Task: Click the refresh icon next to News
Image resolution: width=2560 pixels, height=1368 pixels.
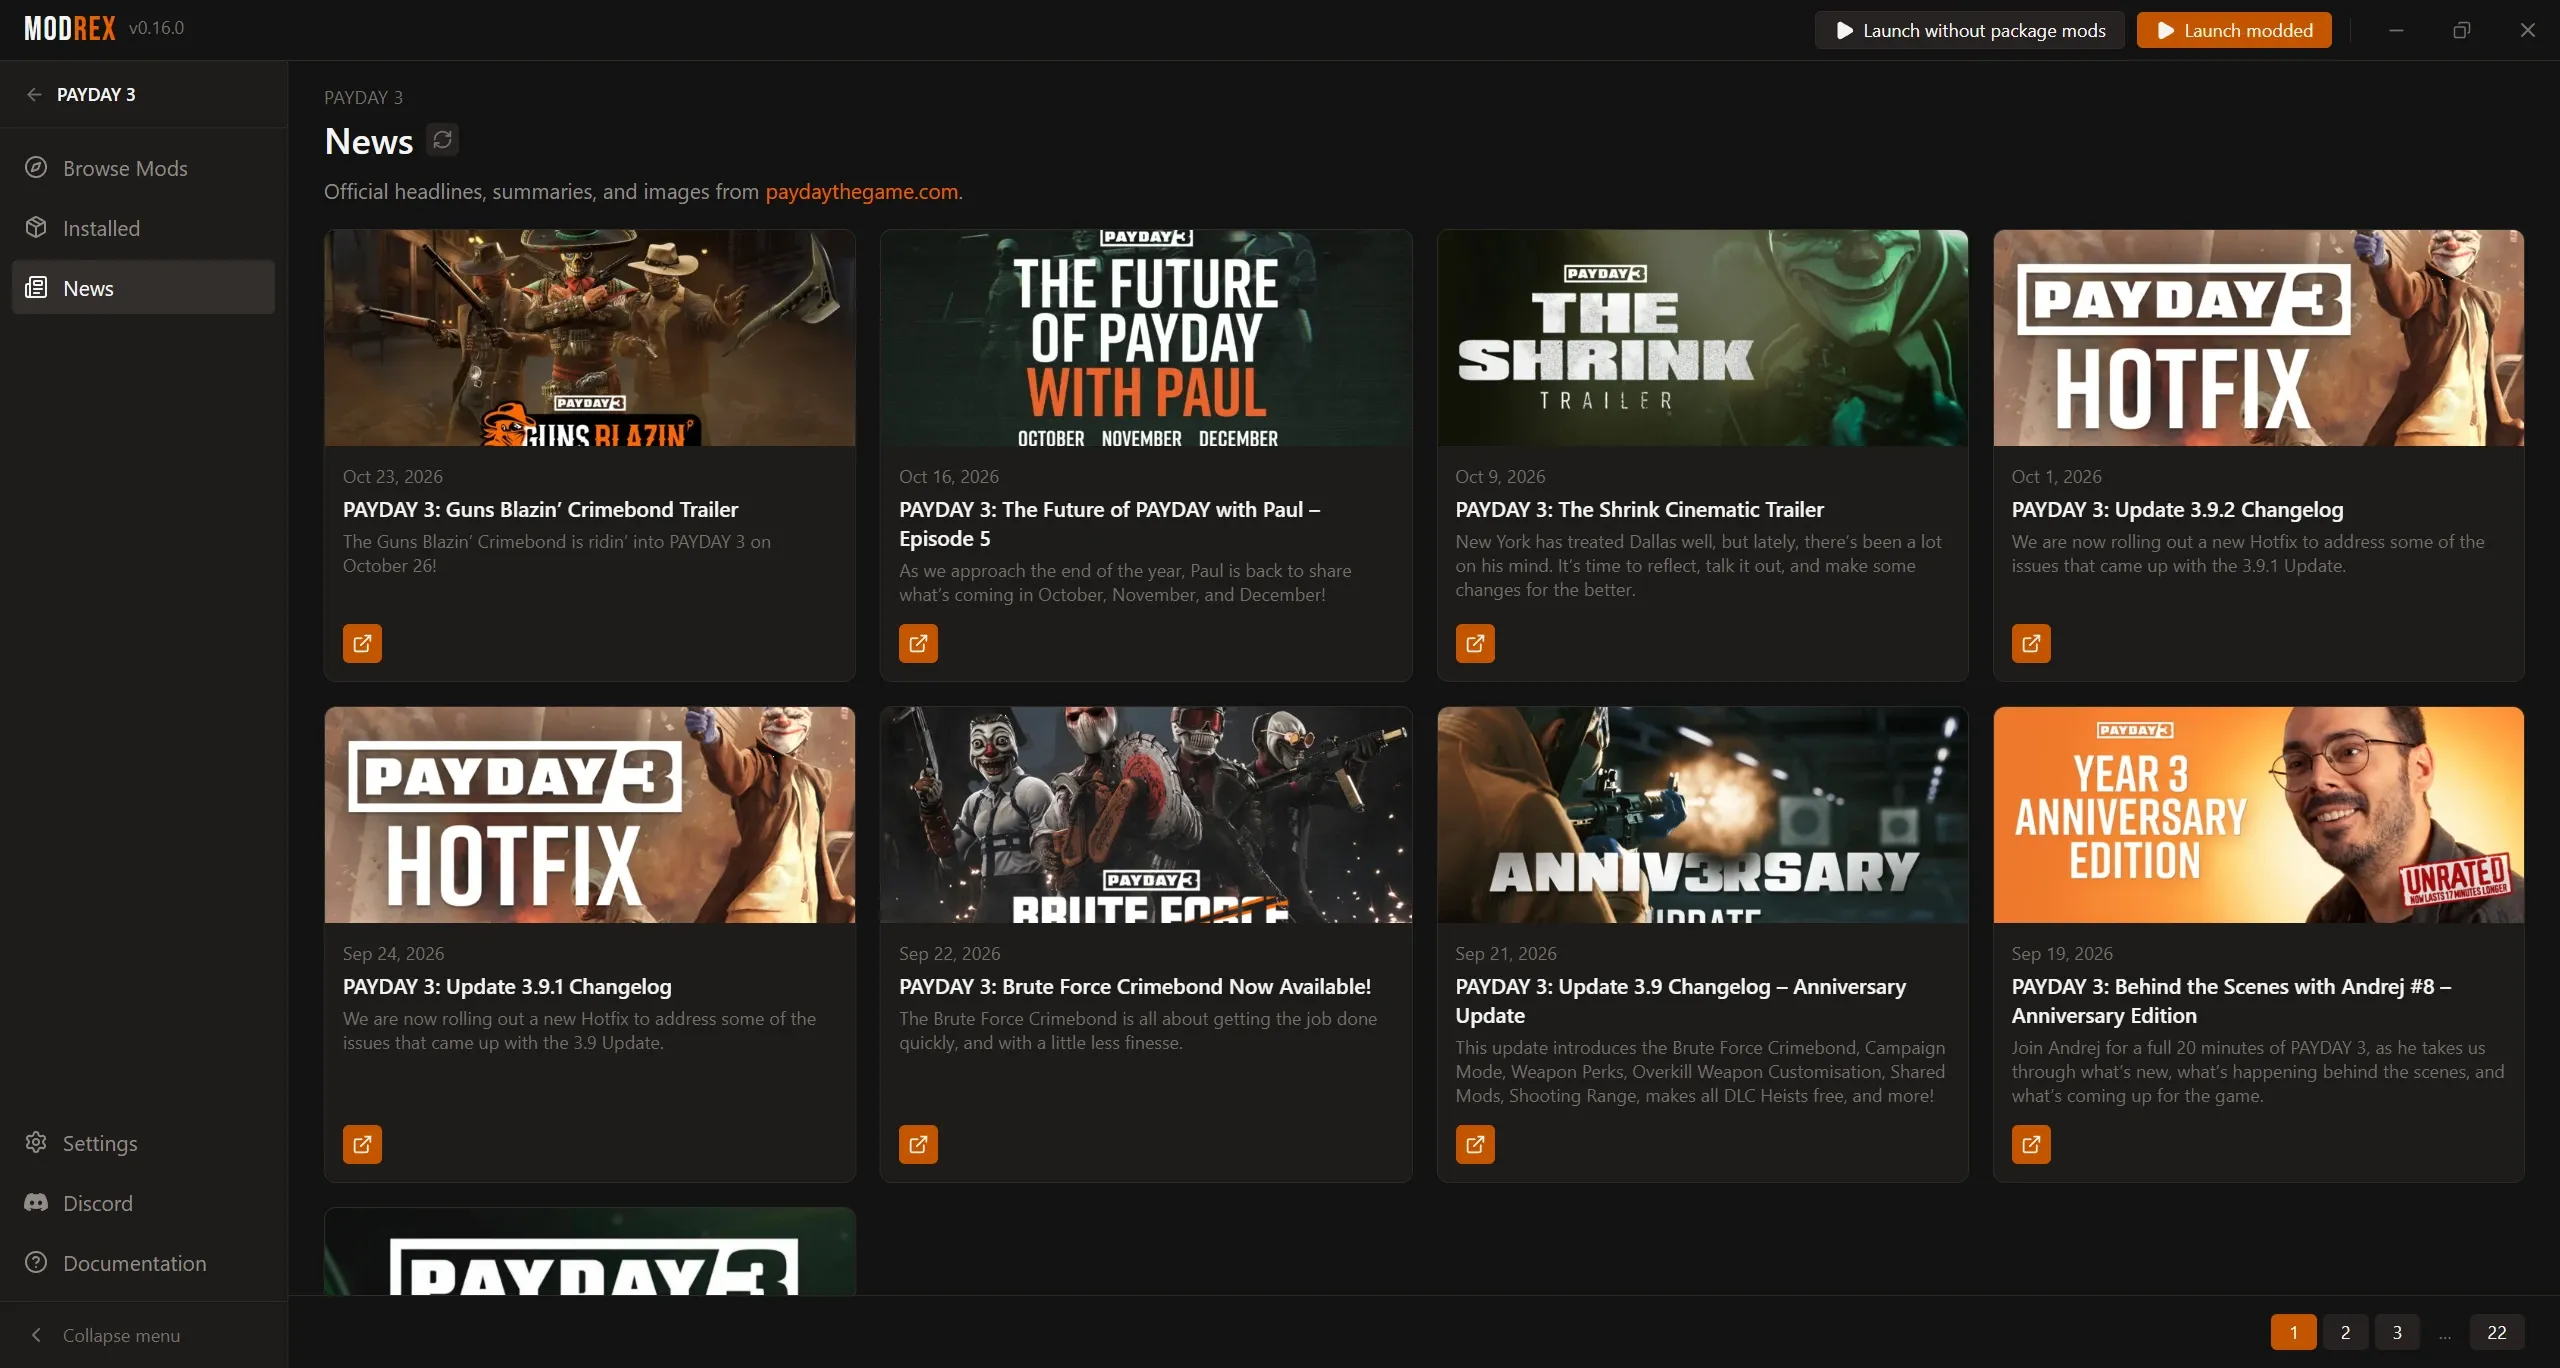Action: 442,140
